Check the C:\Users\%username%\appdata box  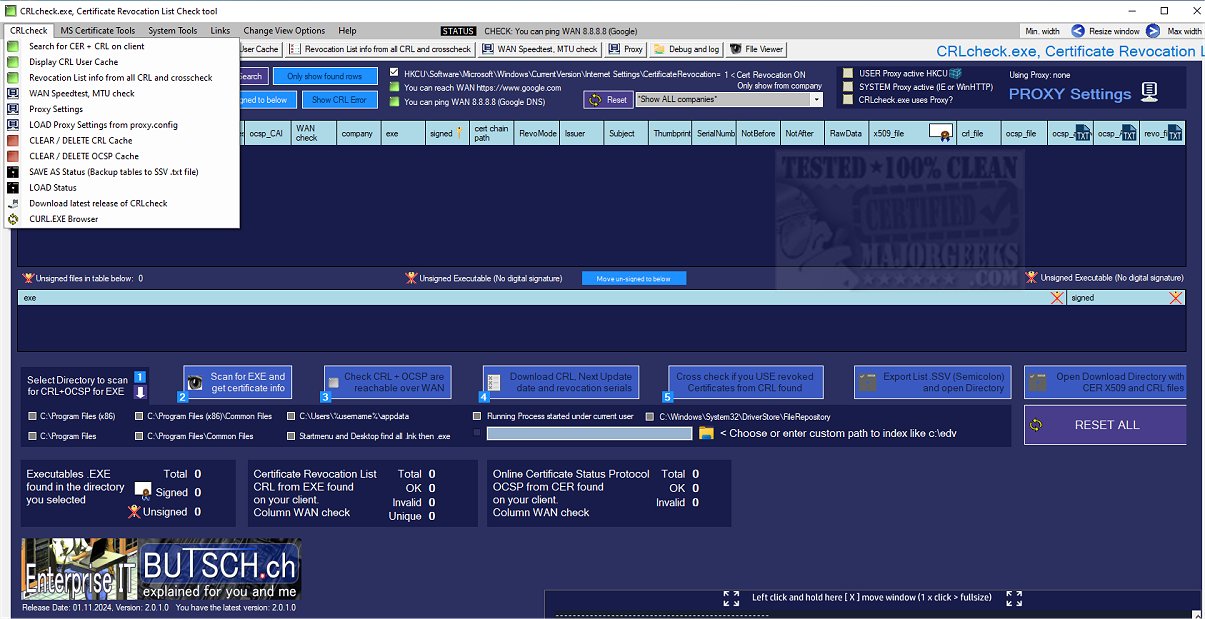(291, 416)
